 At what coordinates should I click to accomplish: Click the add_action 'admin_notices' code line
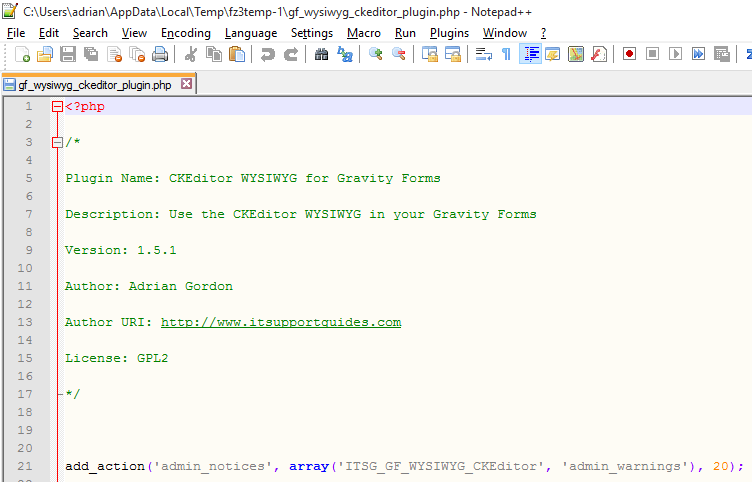point(404,466)
